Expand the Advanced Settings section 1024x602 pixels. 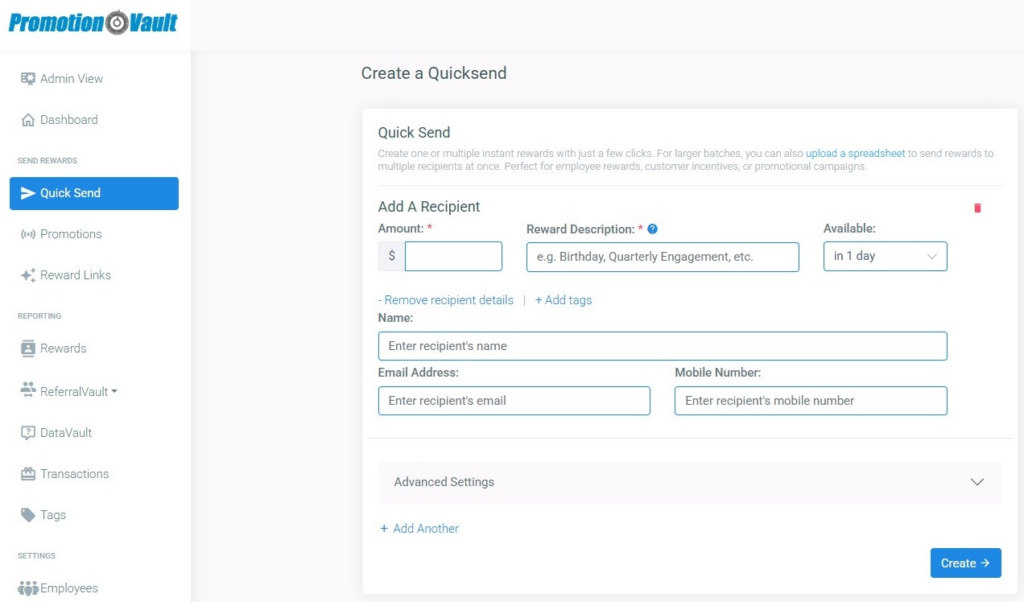689,482
